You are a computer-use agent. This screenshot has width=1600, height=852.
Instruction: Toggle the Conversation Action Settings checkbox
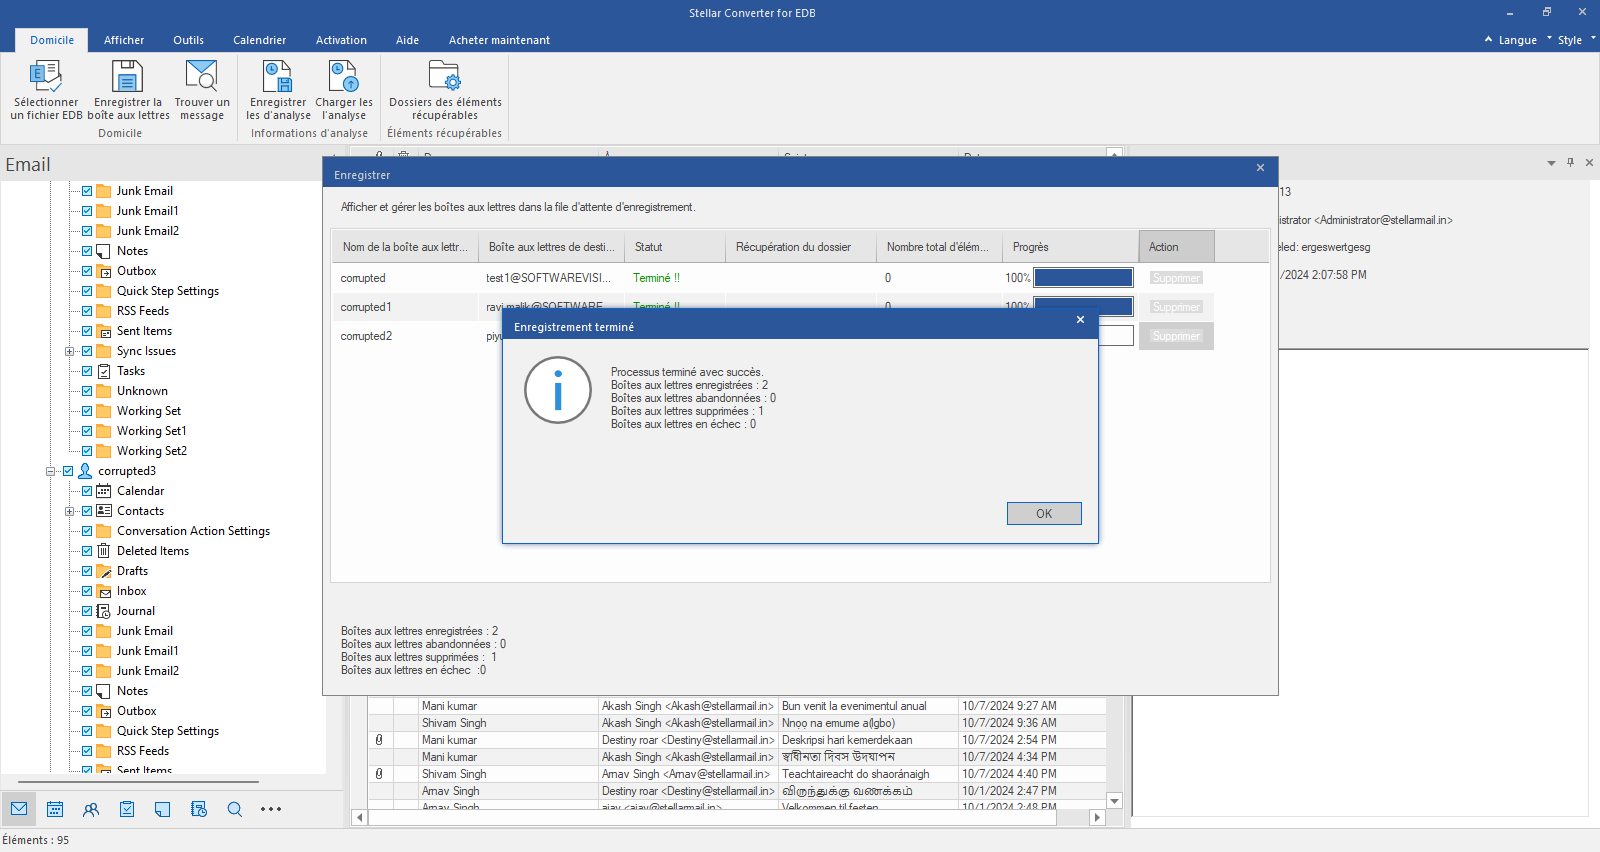87,531
